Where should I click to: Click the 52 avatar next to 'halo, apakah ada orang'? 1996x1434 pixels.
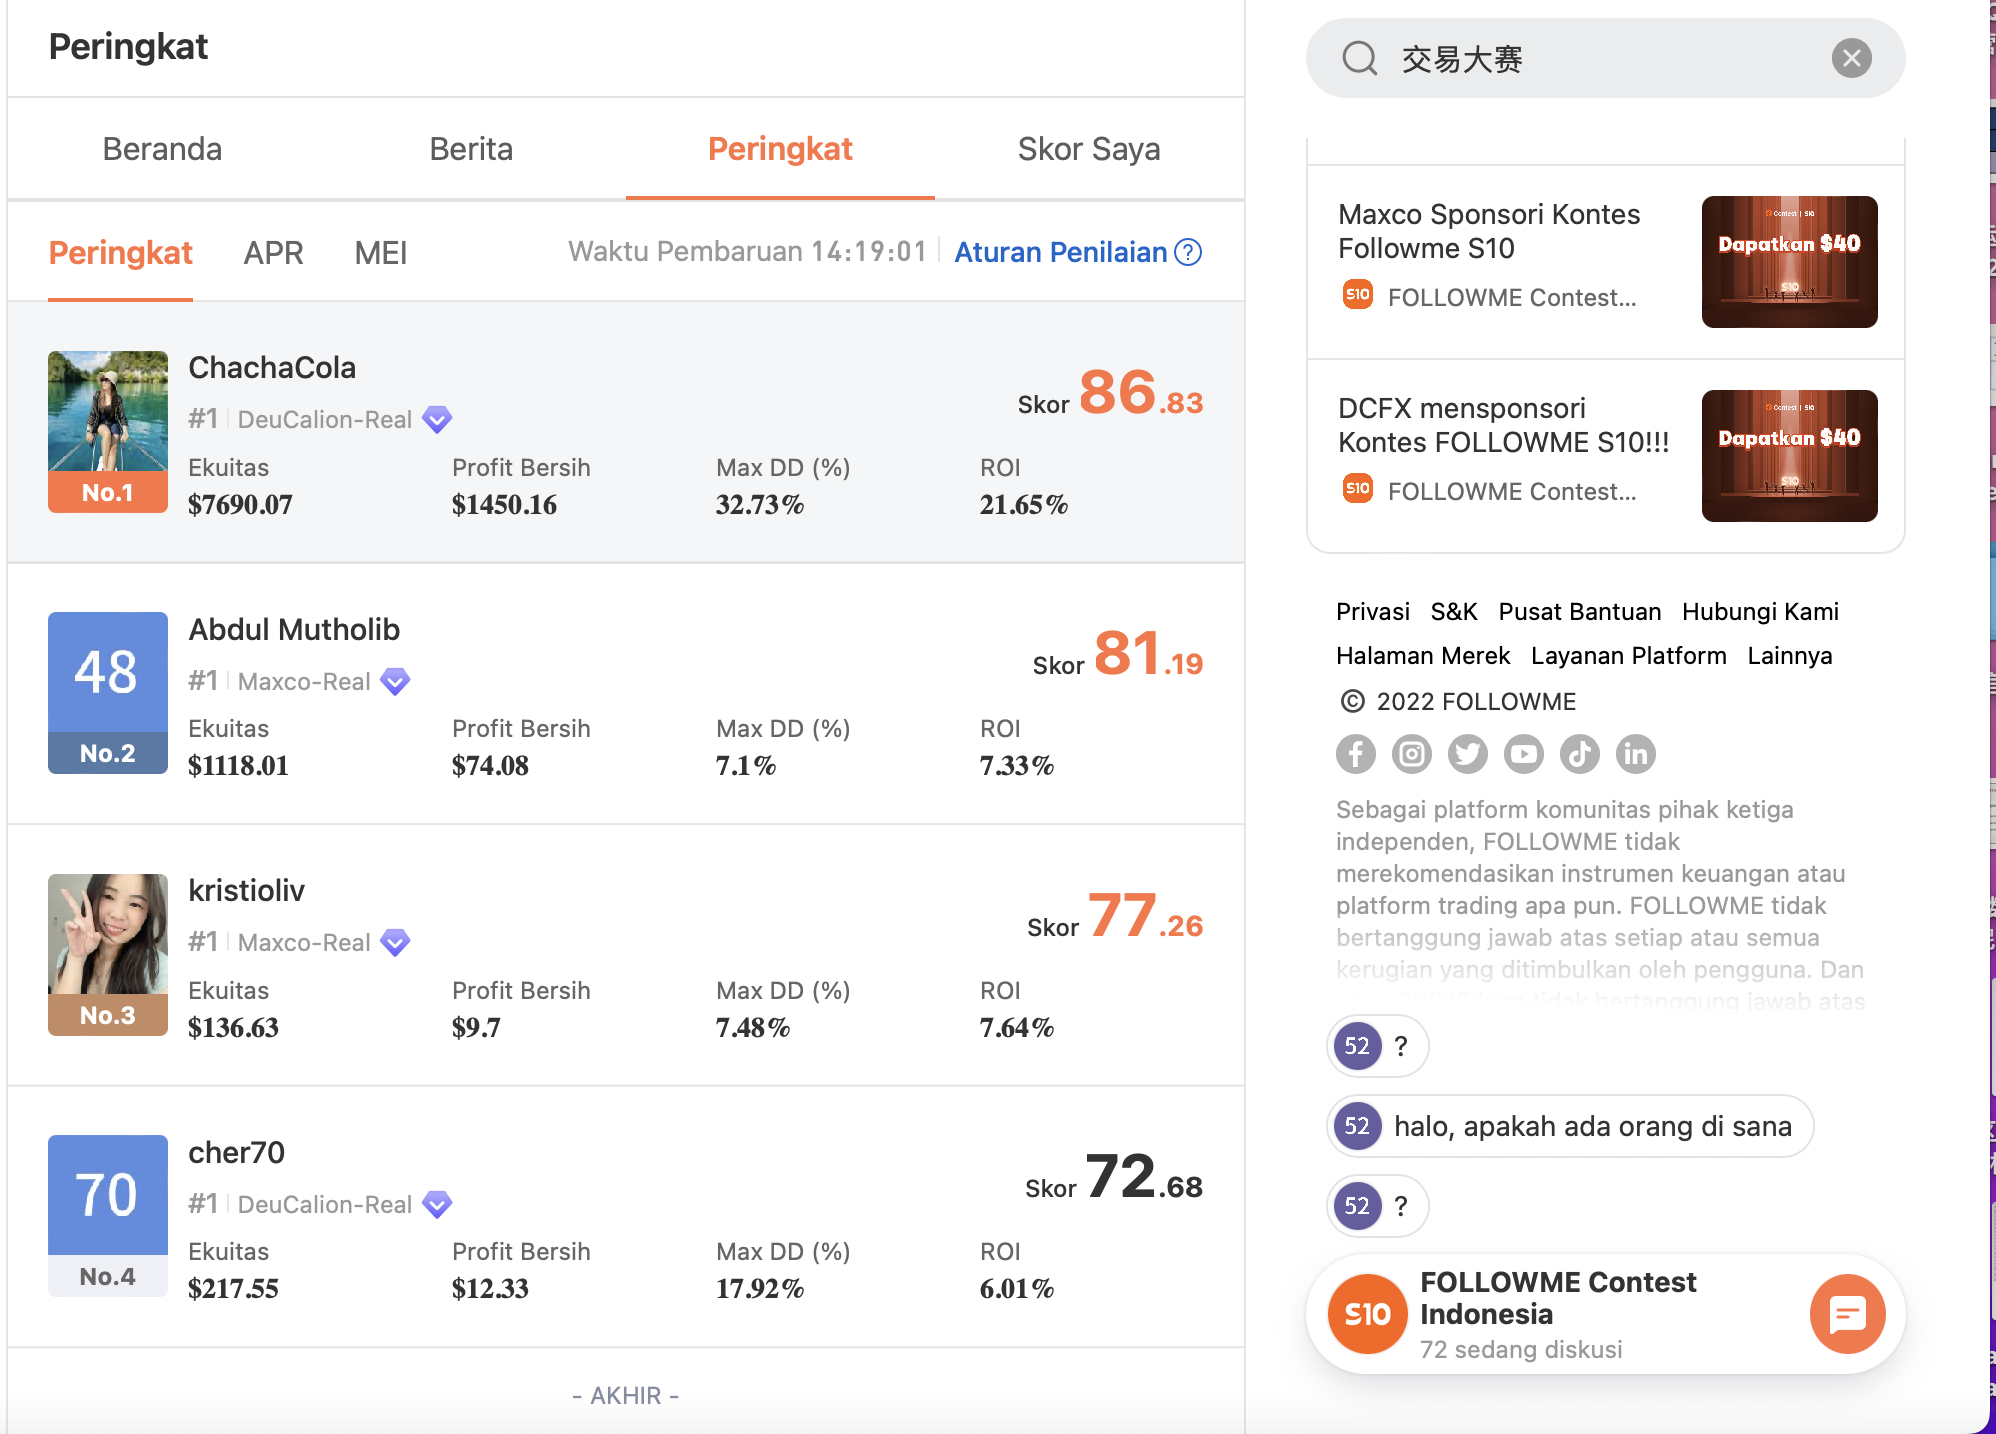pyautogui.click(x=1357, y=1126)
